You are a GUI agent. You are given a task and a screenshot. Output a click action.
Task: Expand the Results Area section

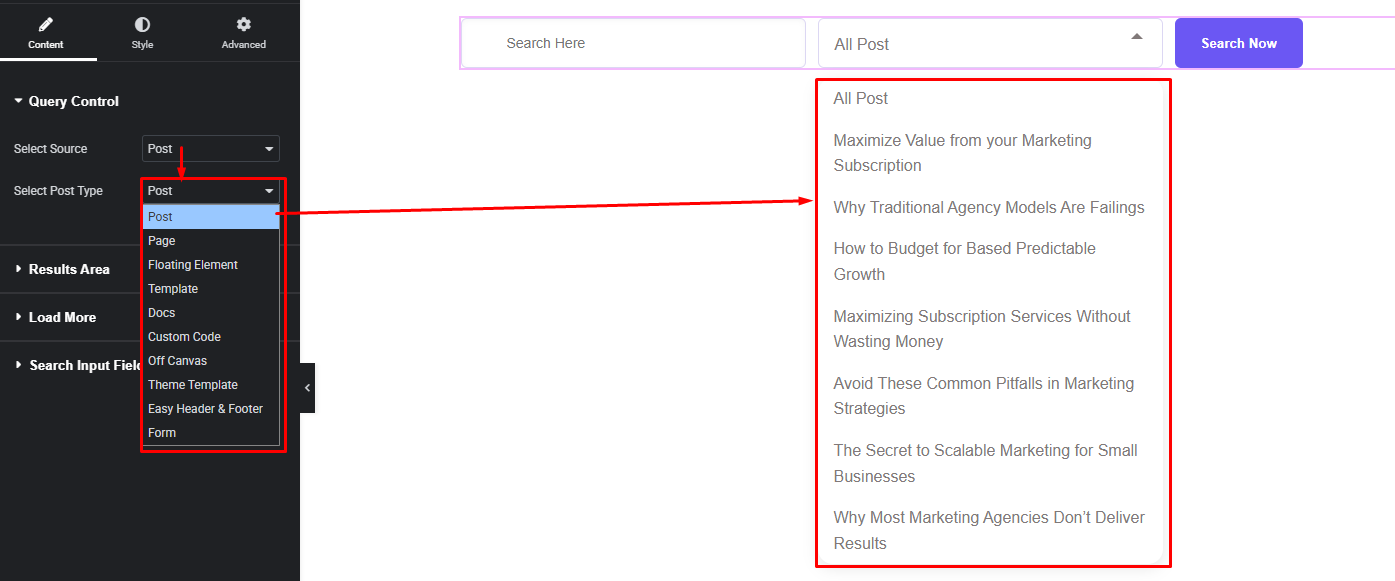tap(68, 269)
